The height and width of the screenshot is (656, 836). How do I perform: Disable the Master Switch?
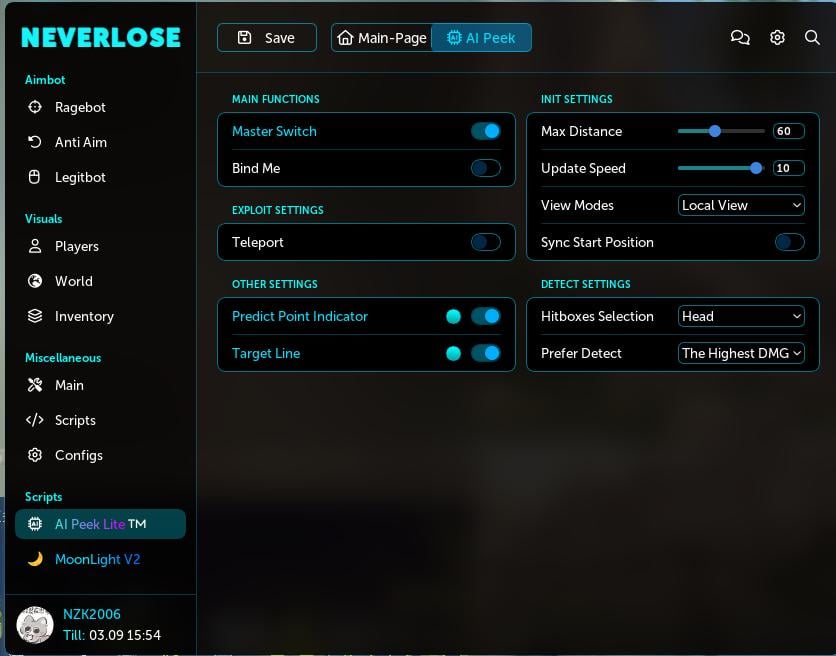[x=485, y=131]
